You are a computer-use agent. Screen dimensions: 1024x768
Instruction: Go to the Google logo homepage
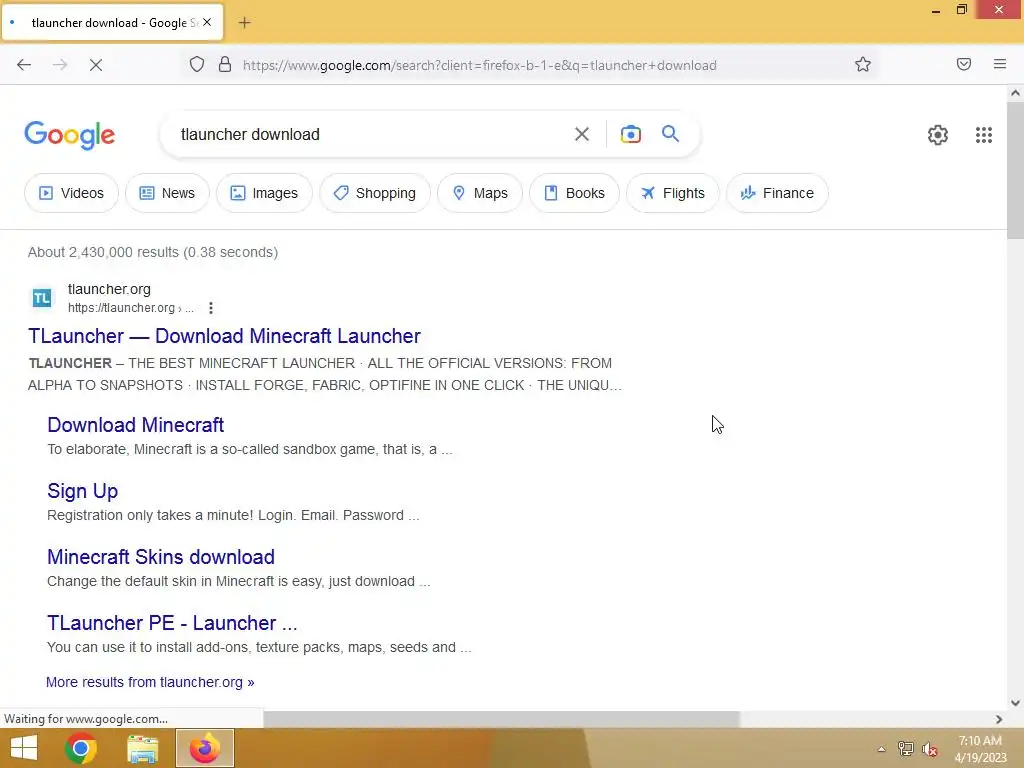click(x=70, y=135)
